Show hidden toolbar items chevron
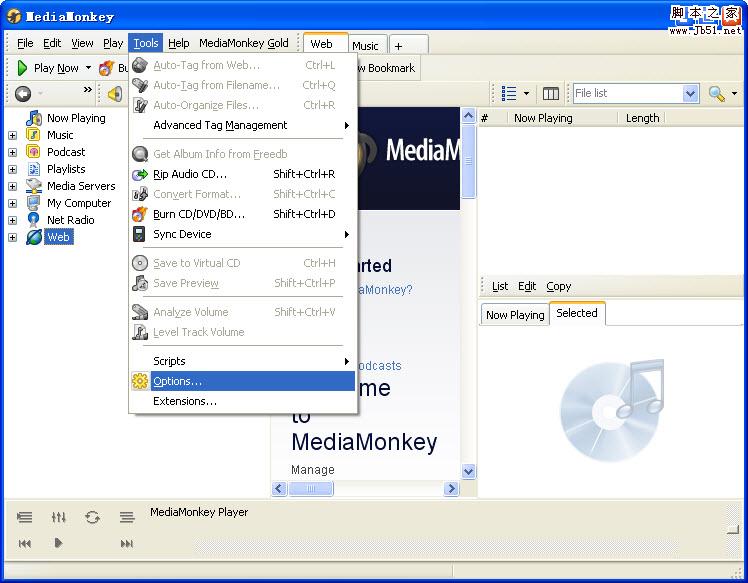The width and height of the screenshot is (748, 583). coord(87,89)
